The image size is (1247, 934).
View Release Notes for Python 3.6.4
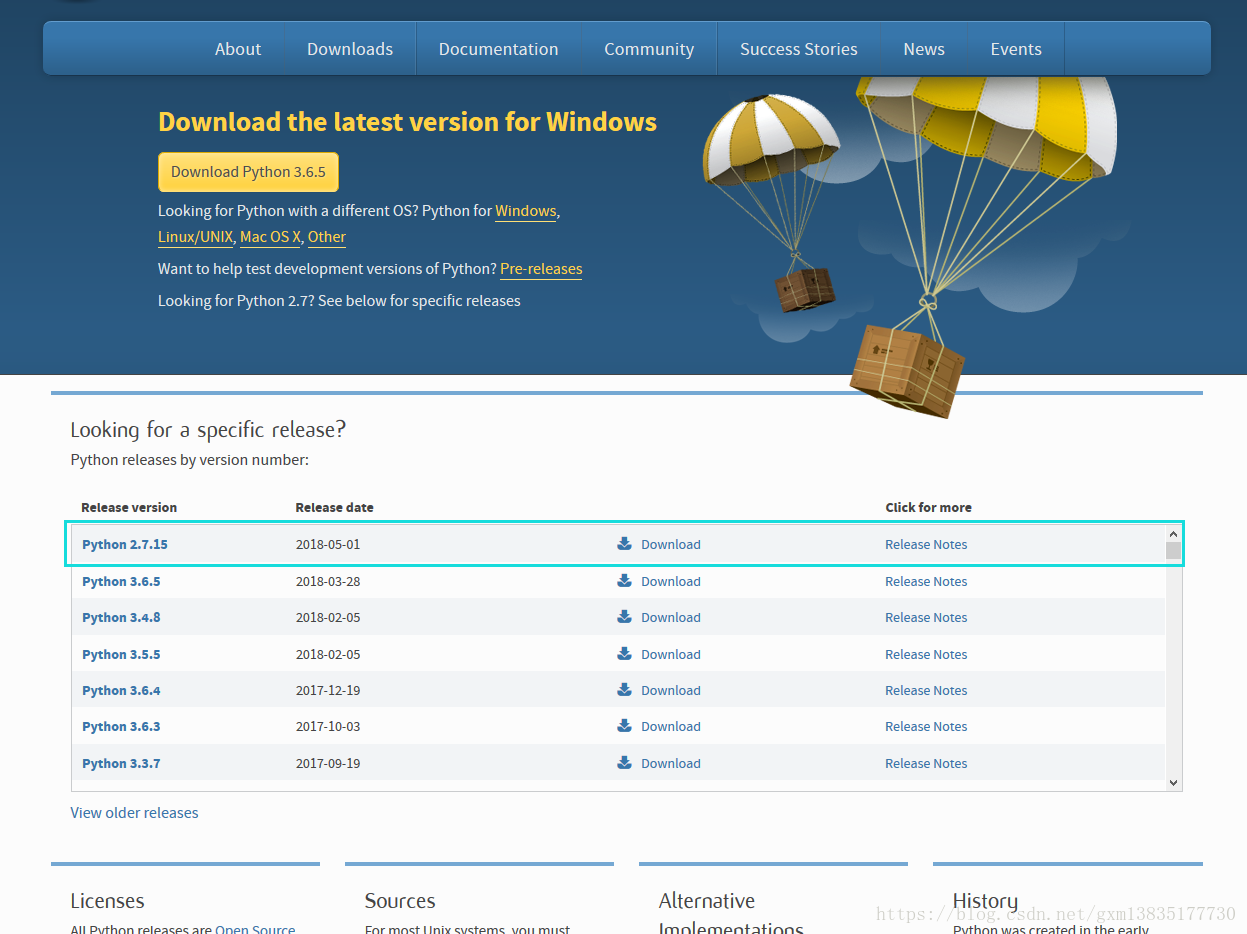926,690
